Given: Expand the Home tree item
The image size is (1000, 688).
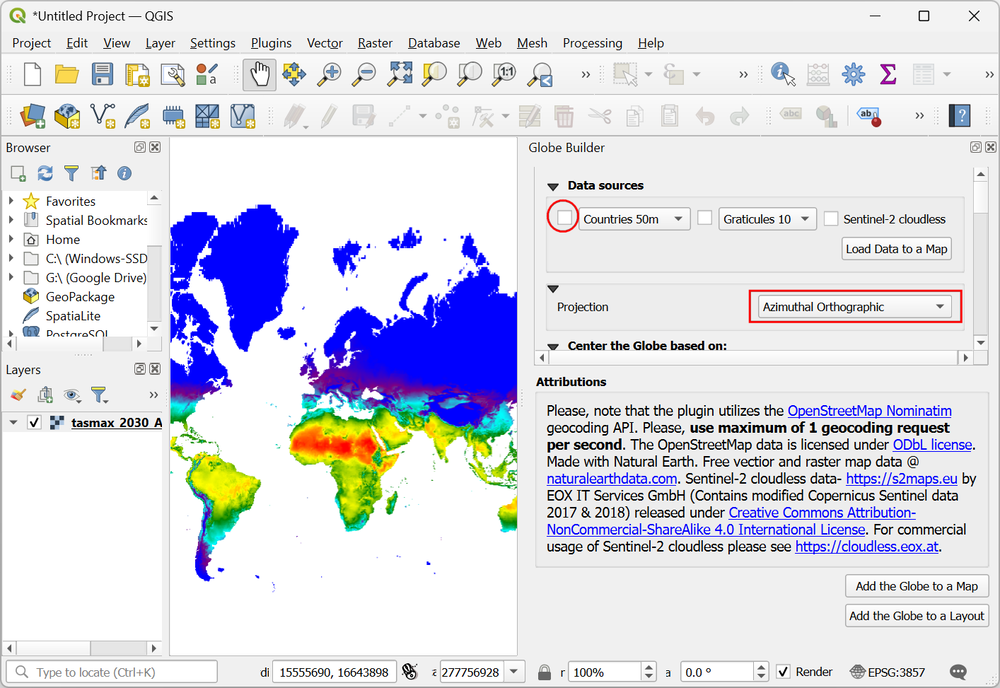Looking at the screenshot, I should tap(11, 239).
